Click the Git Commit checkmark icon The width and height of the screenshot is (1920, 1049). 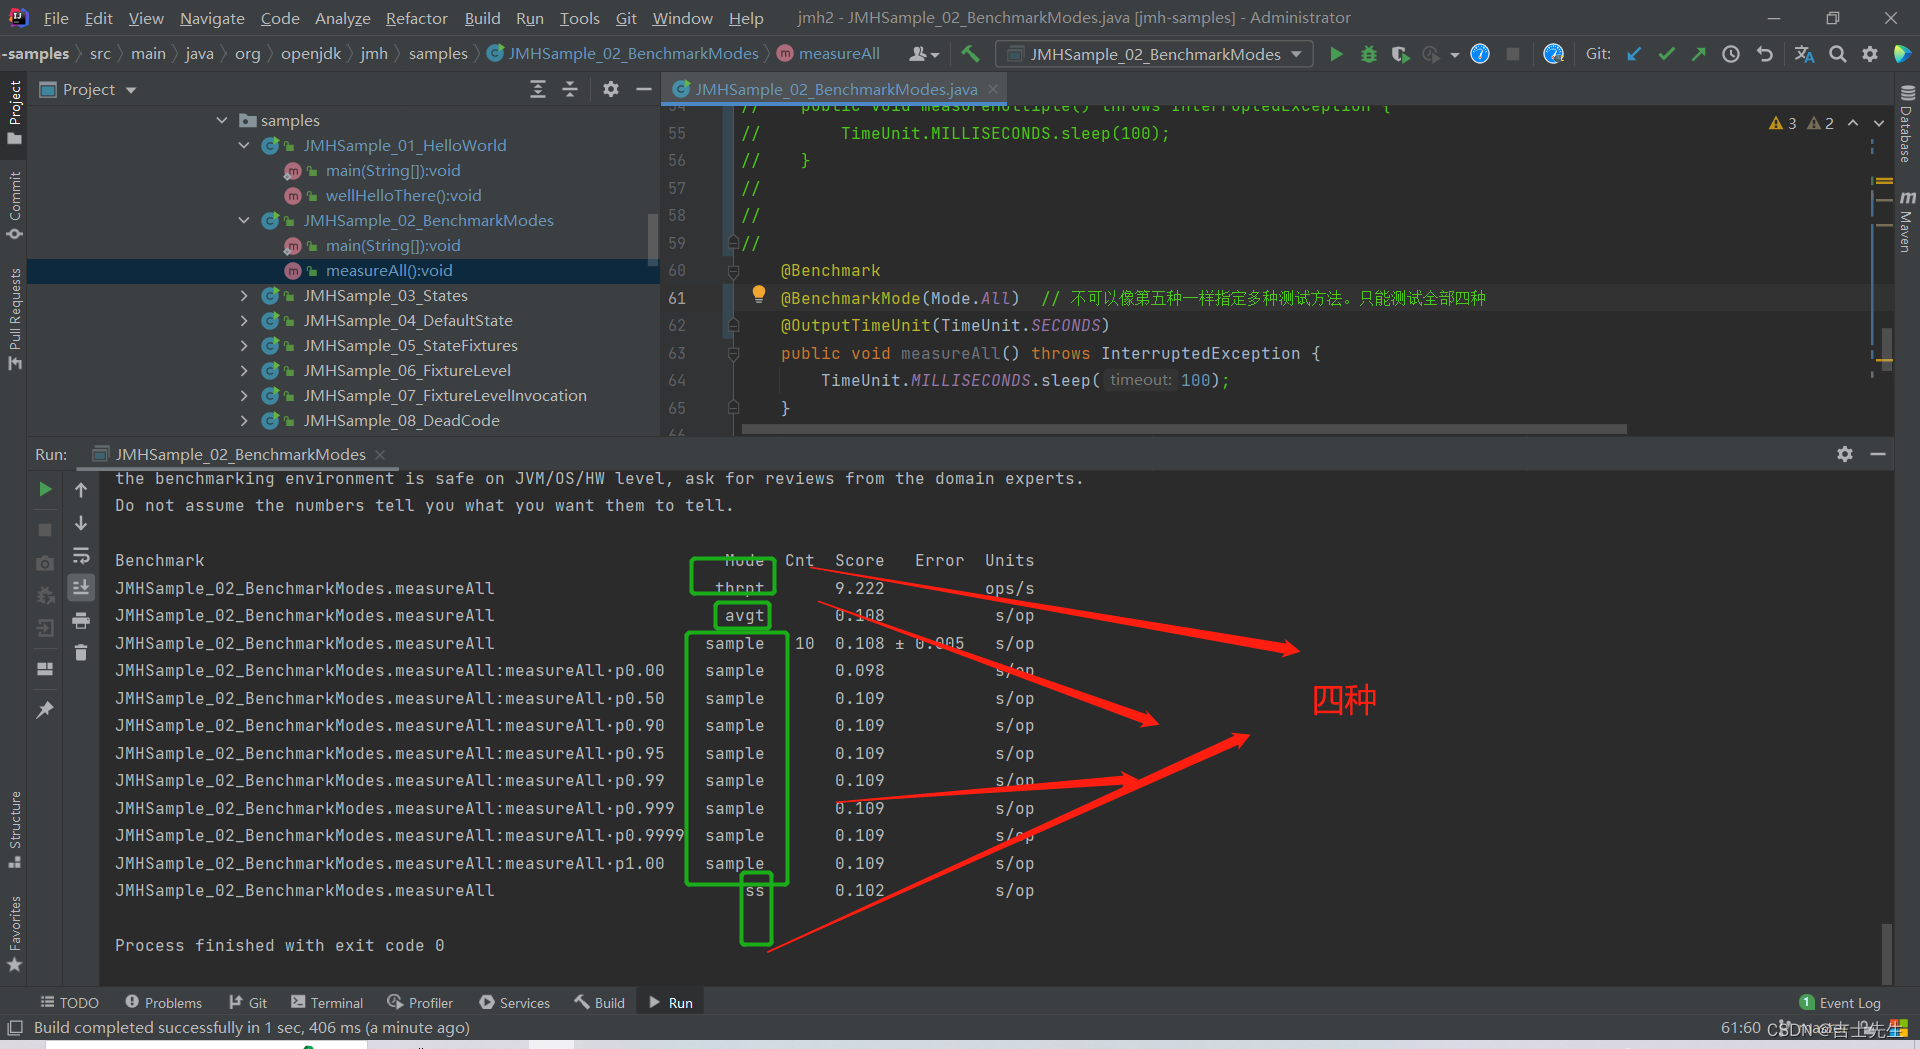point(1666,54)
